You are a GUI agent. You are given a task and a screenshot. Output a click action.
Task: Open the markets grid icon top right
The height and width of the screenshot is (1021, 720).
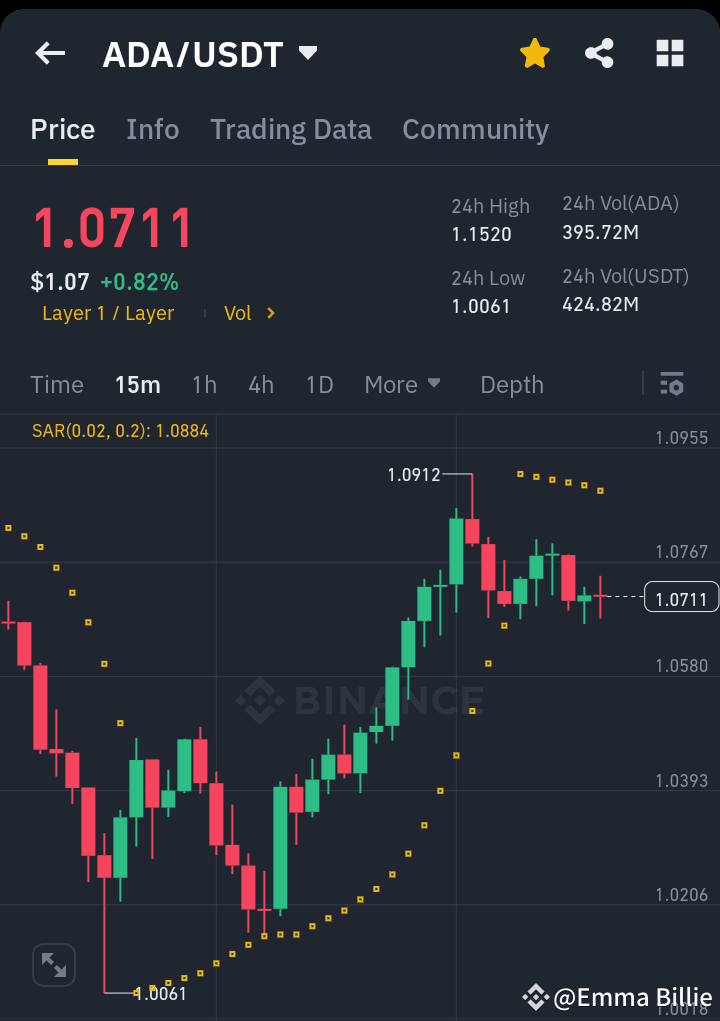668,54
